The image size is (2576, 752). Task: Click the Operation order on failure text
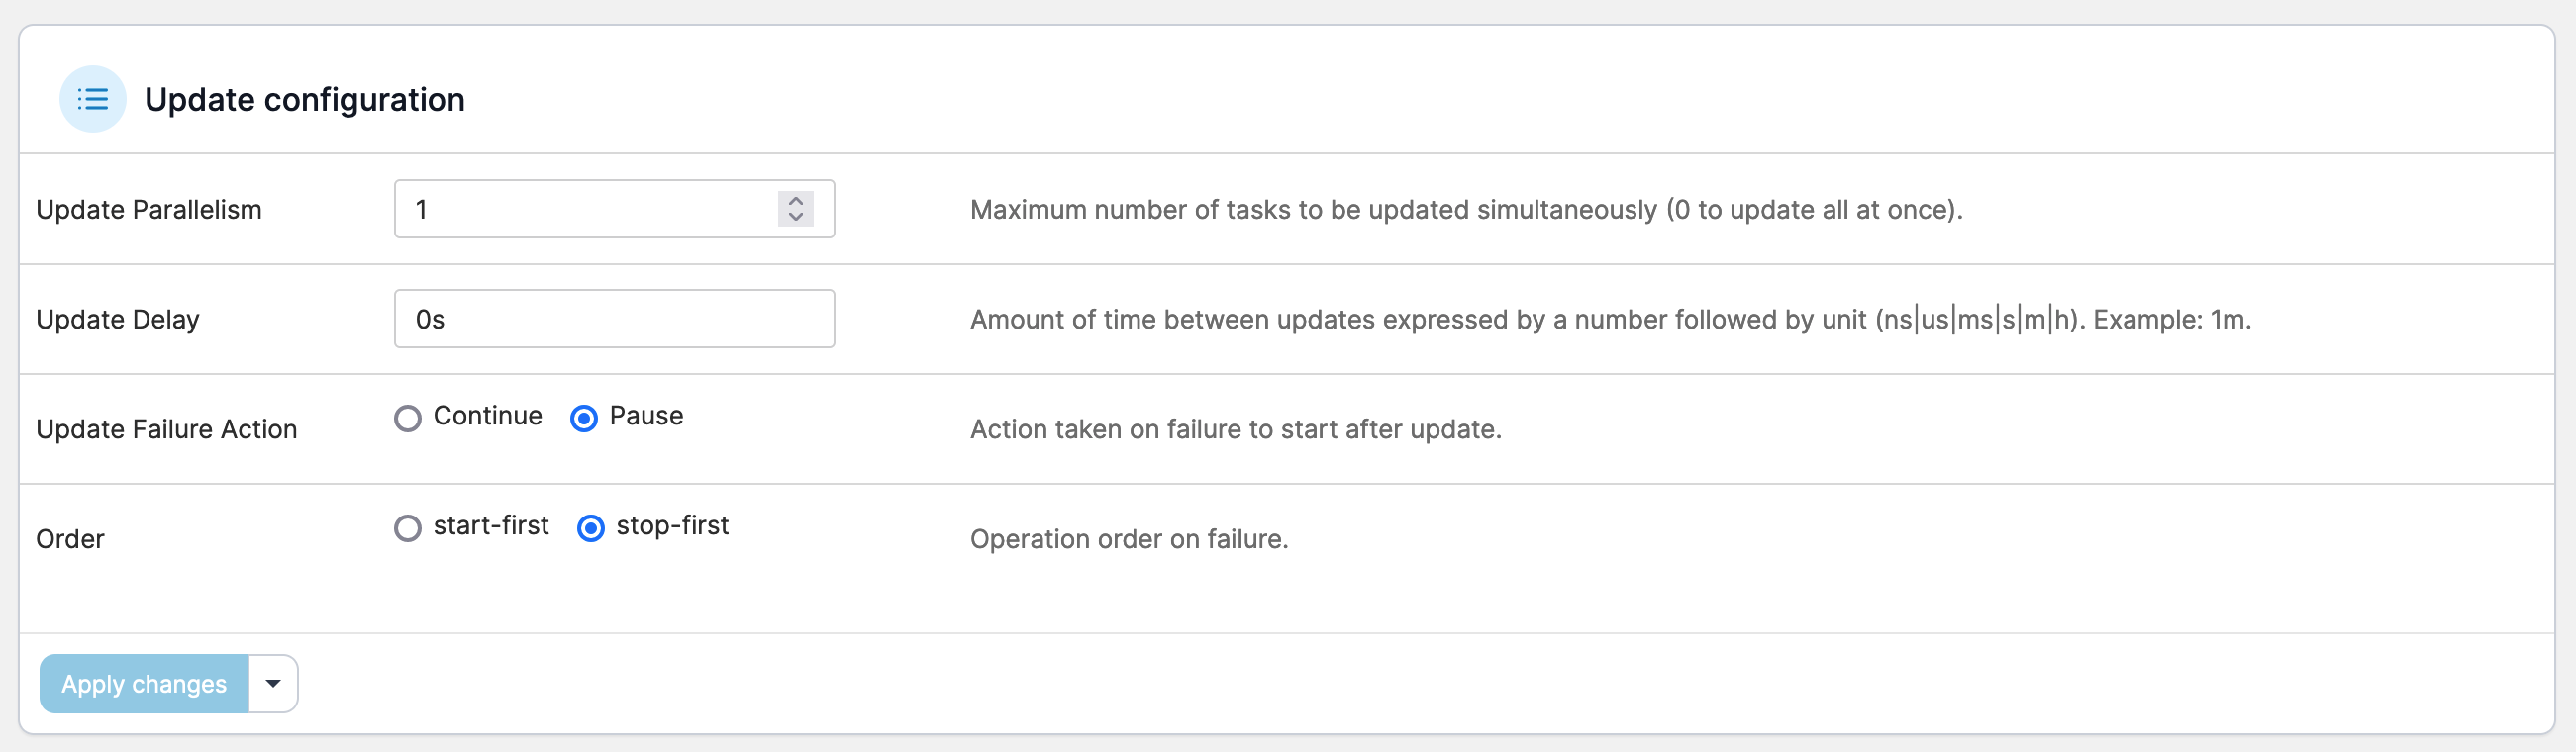click(1129, 540)
